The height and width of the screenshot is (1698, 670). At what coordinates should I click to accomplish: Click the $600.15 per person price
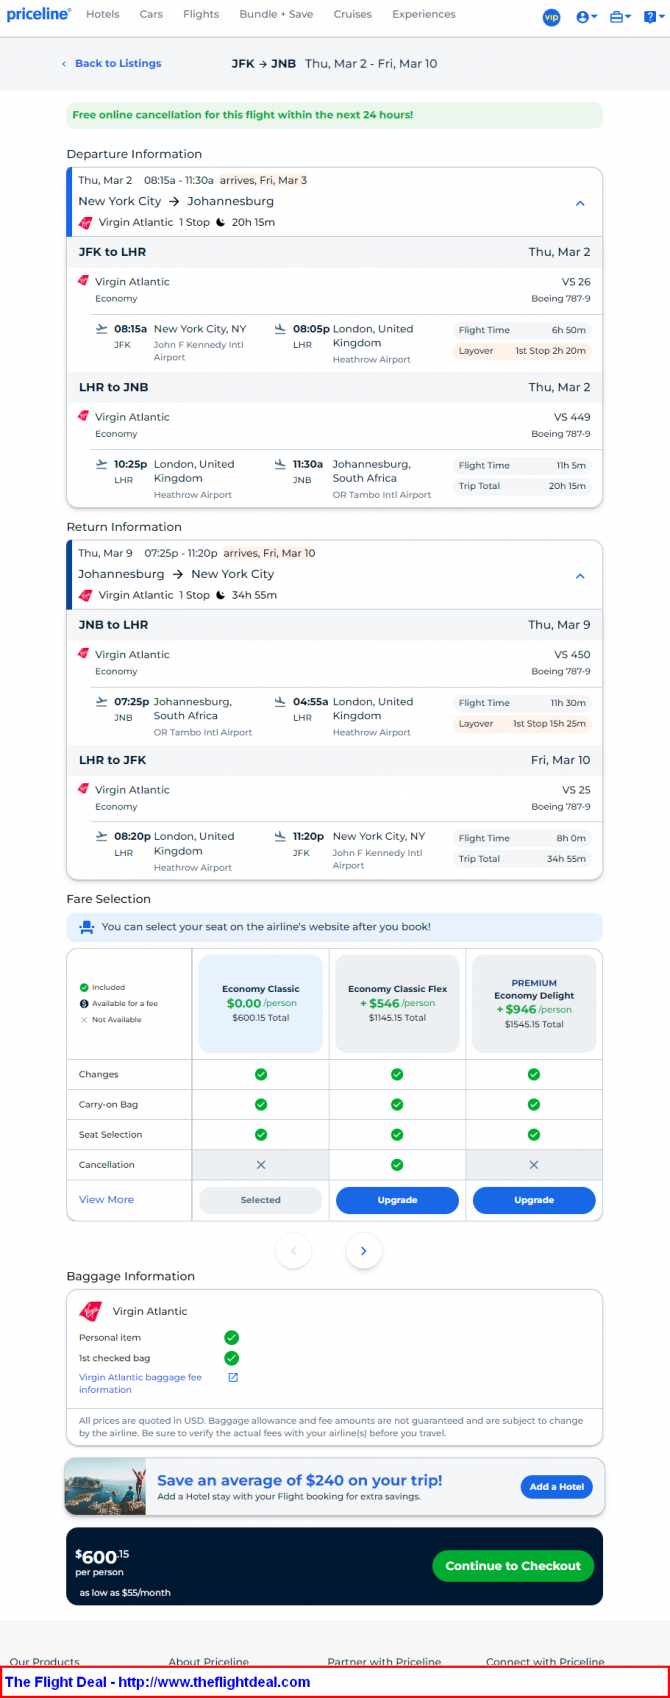click(x=102, y=1556)
